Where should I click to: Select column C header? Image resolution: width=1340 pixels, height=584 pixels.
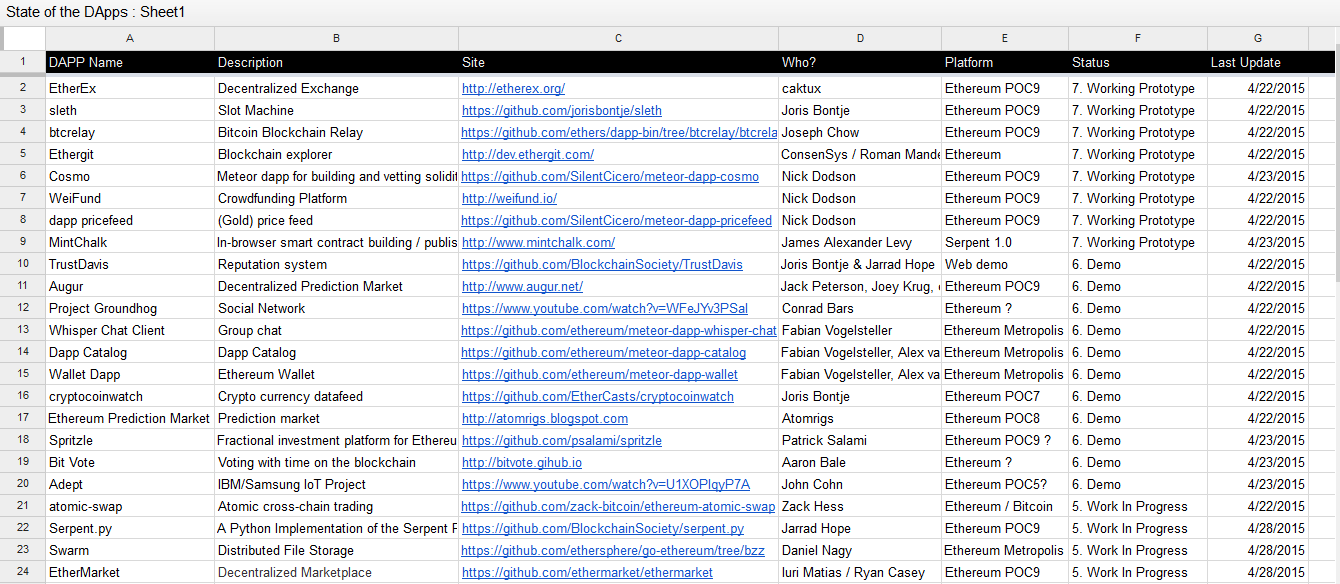tap(619, 38)
